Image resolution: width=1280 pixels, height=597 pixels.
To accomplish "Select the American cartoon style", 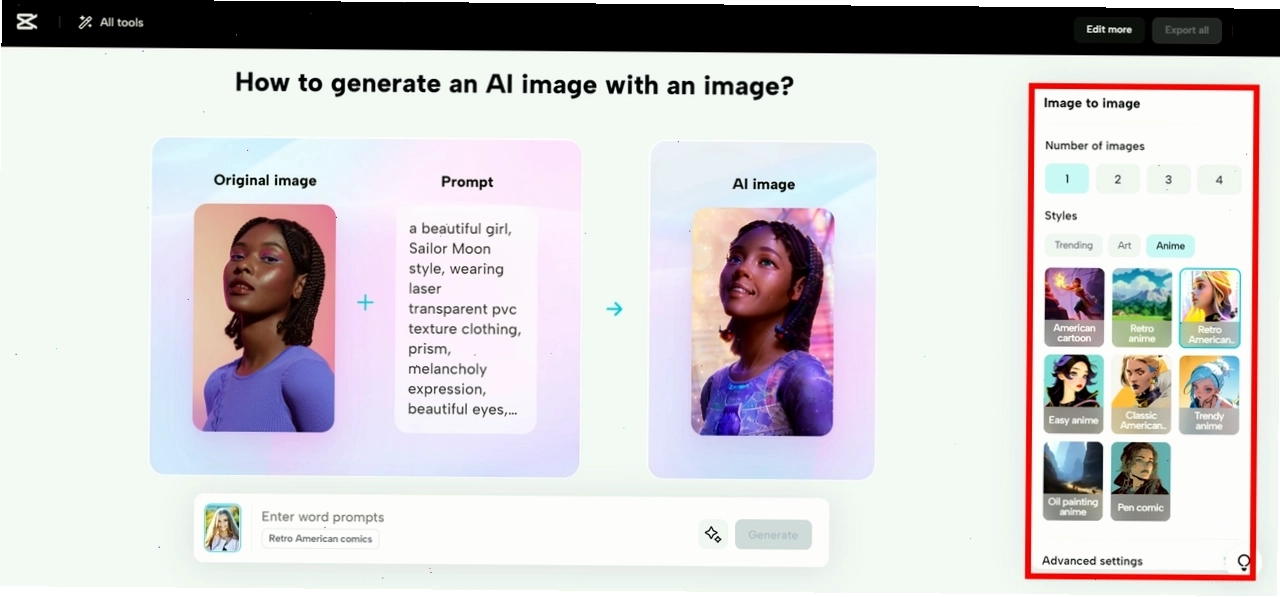I will point(1074,307).
